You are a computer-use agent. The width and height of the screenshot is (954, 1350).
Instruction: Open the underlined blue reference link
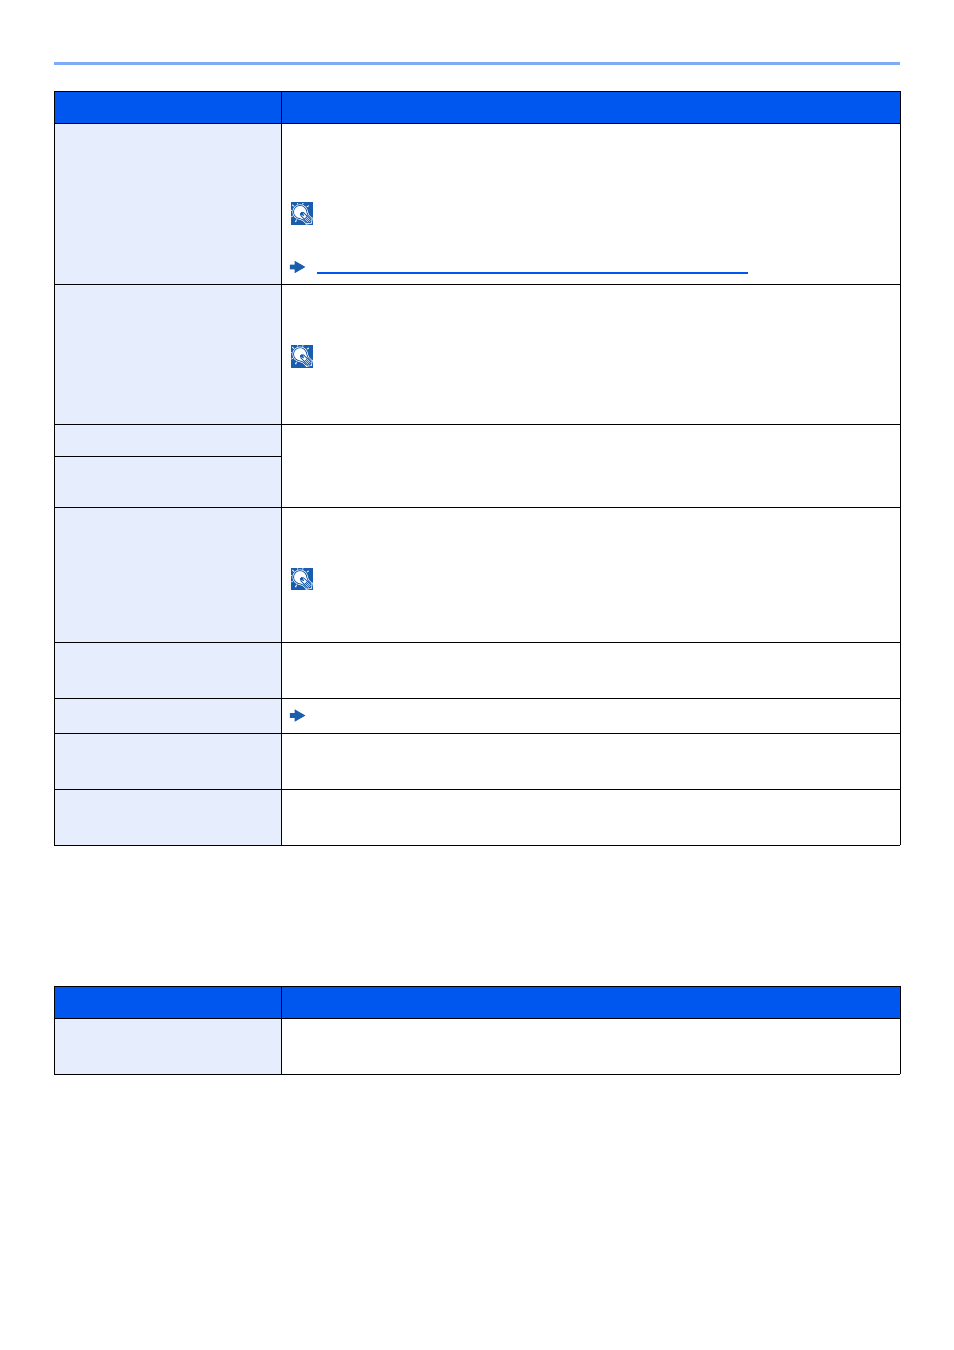coord(532,271)
